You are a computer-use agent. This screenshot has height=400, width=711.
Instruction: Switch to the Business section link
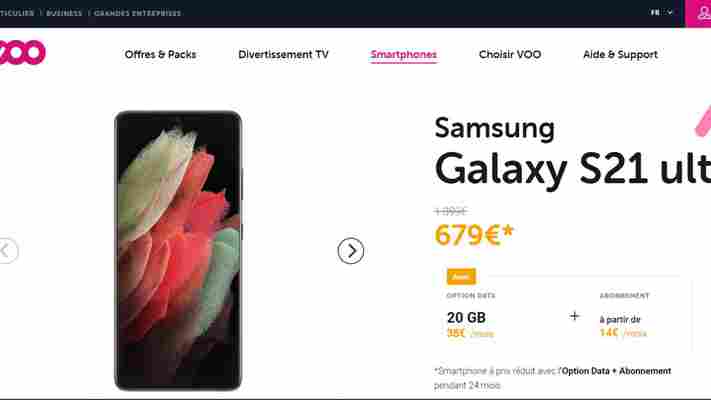click(64, 13)
